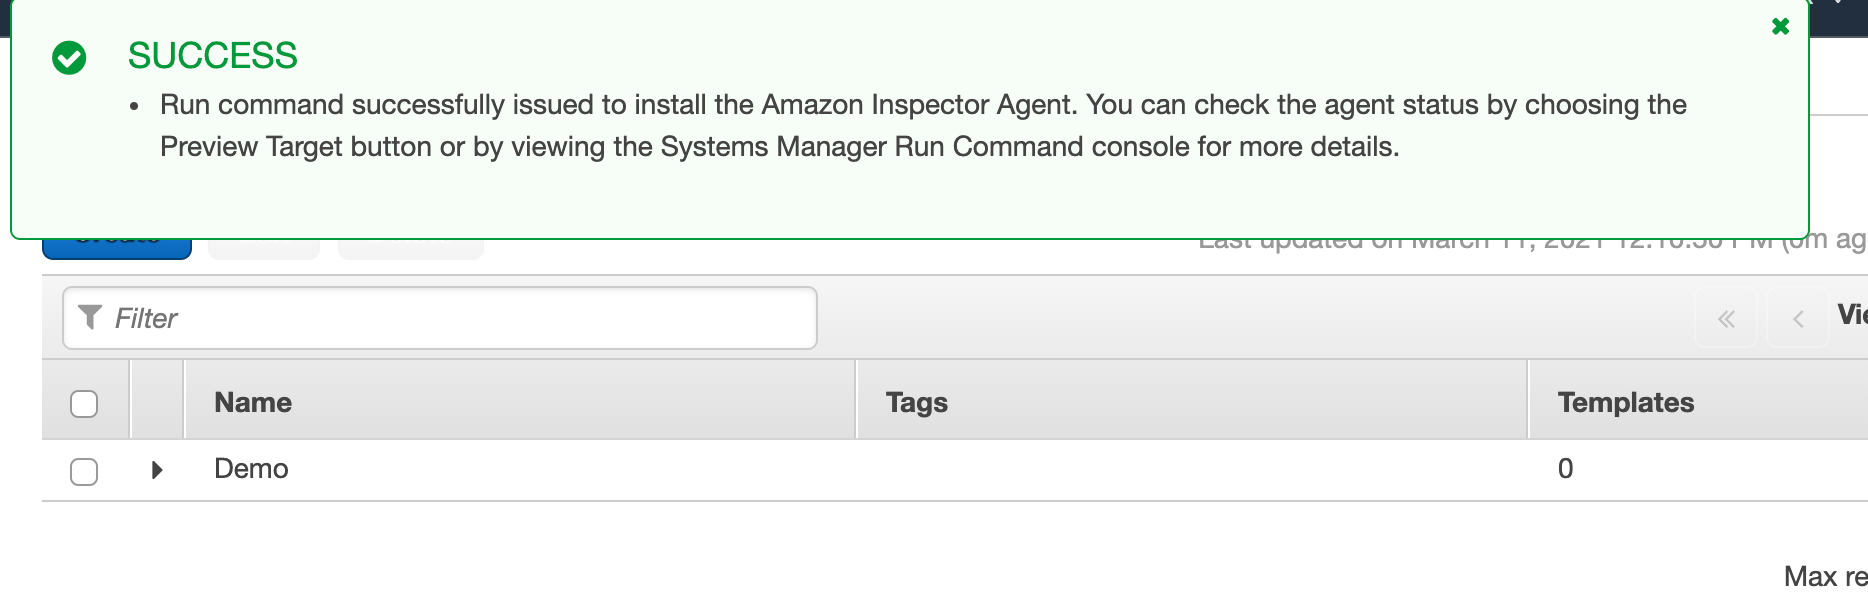Click the Templates count 0 for Demo

[1565, 468]
